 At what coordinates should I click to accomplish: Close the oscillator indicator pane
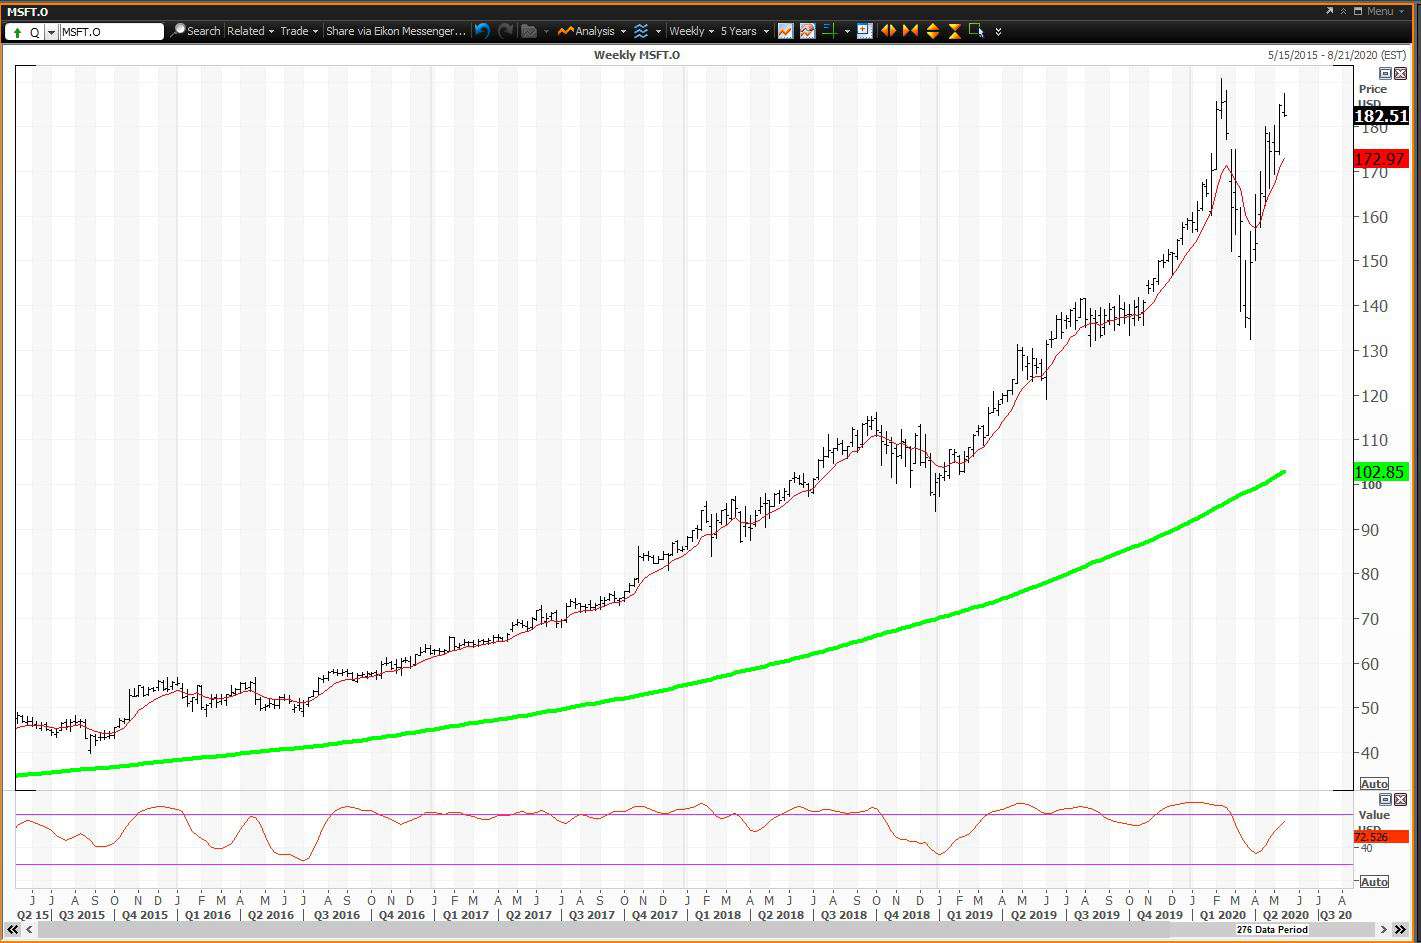[x=1400, y=800]
